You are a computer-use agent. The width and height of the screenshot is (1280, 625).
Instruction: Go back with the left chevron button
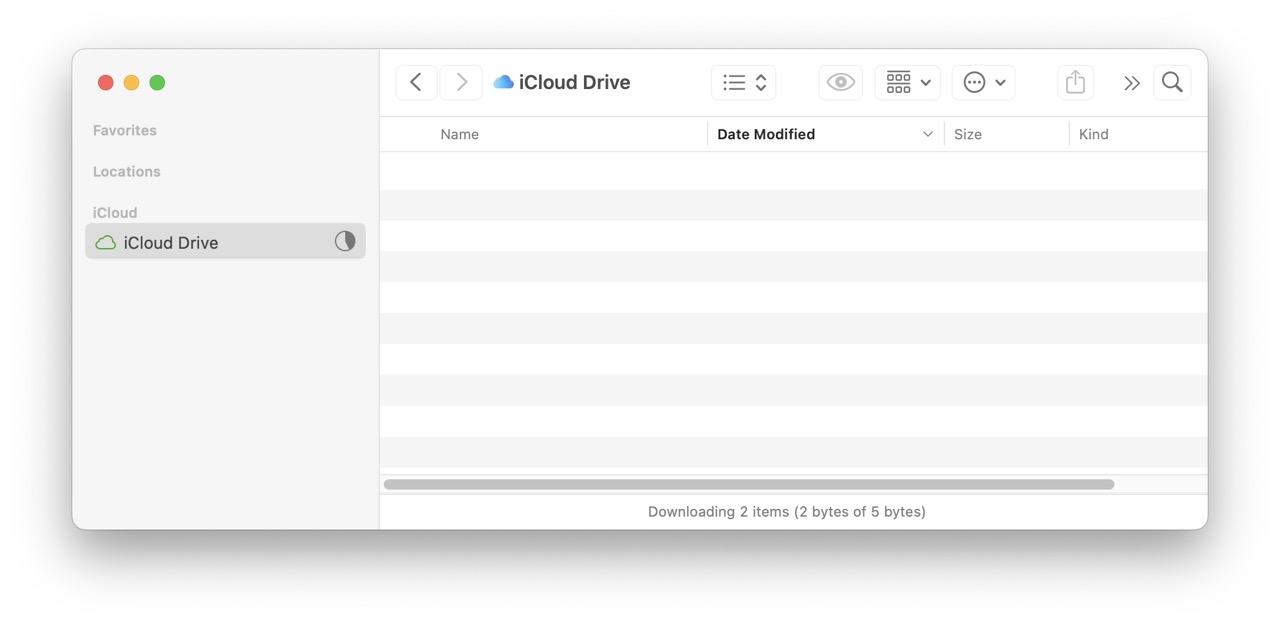[416, 82]
